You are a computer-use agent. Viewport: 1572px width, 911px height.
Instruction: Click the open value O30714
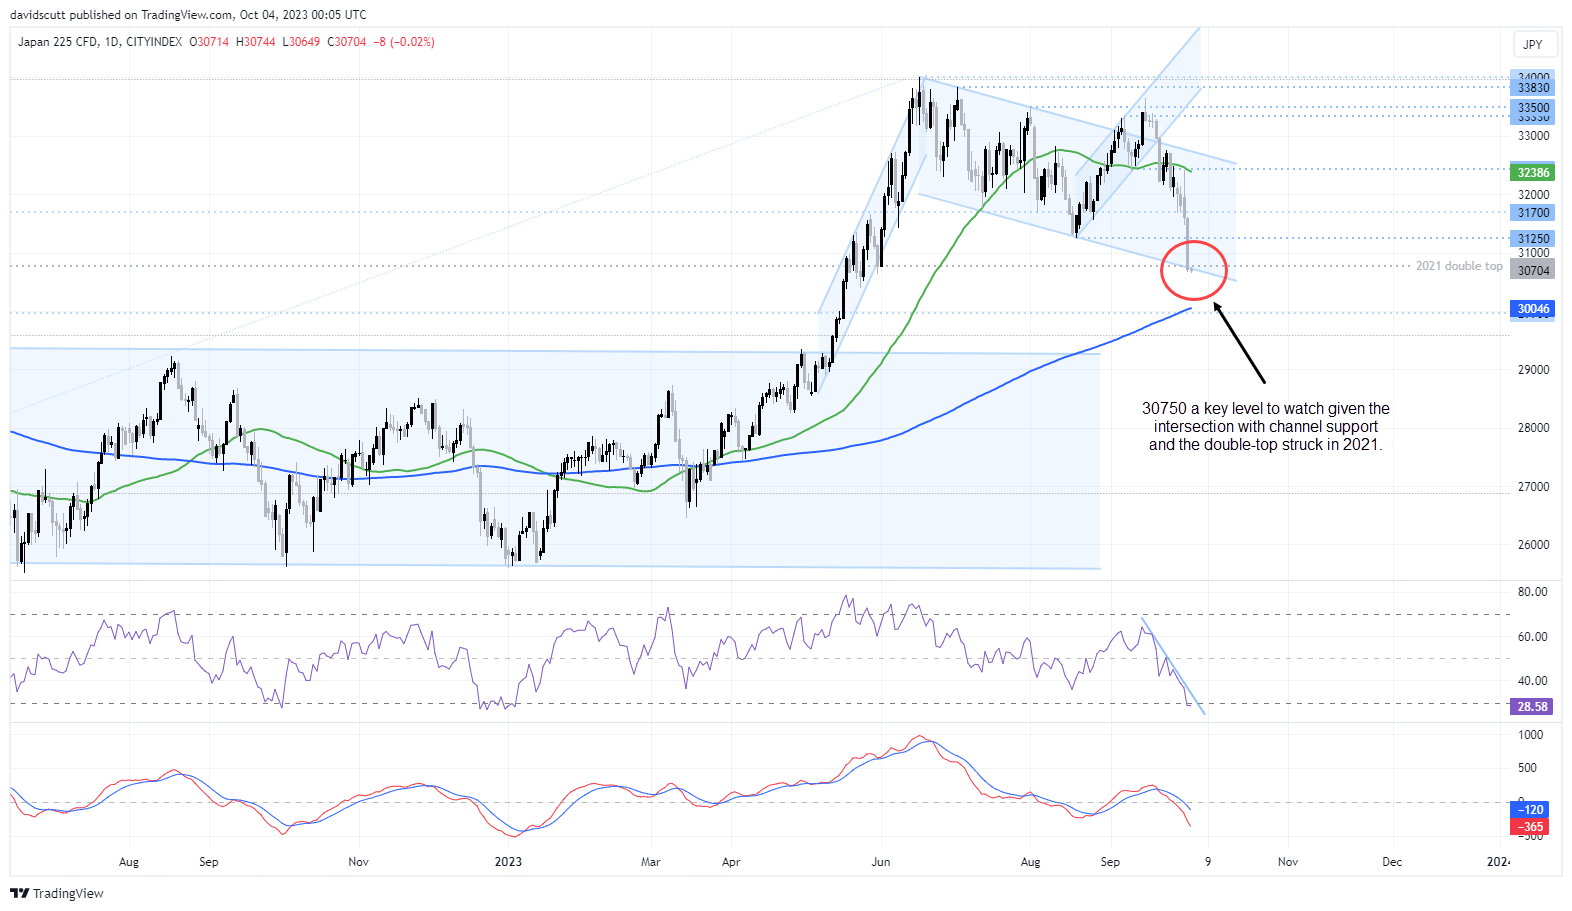(209, 42)
